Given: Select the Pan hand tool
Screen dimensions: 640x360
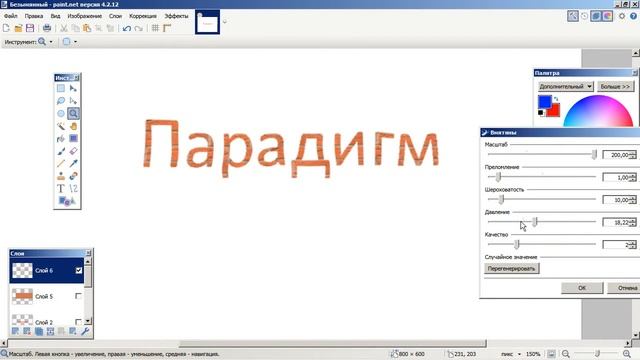Looking at the screenshot, I should (x=73, y=126).
